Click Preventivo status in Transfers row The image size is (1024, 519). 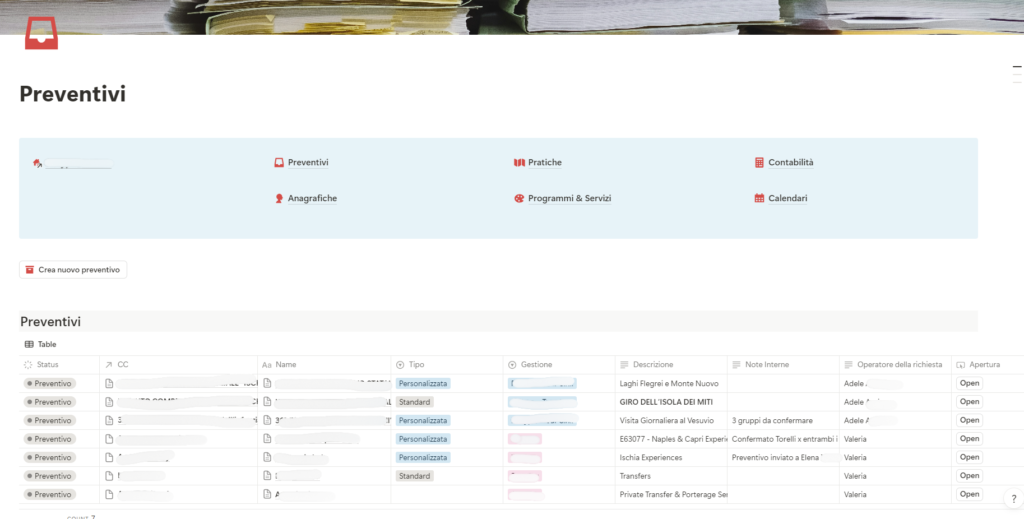(x=50, y=476)
